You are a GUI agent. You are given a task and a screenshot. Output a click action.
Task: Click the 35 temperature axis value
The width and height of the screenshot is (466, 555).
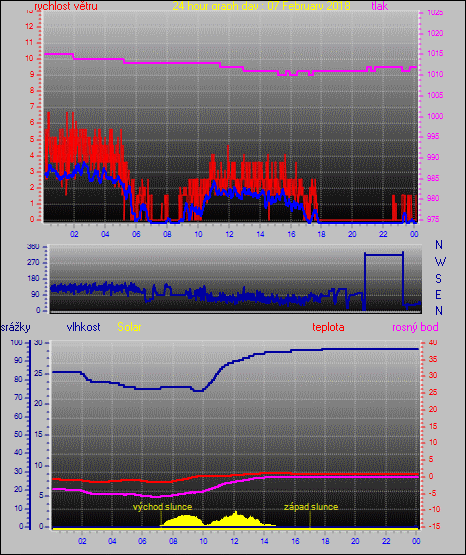click(x=433, y=359)
